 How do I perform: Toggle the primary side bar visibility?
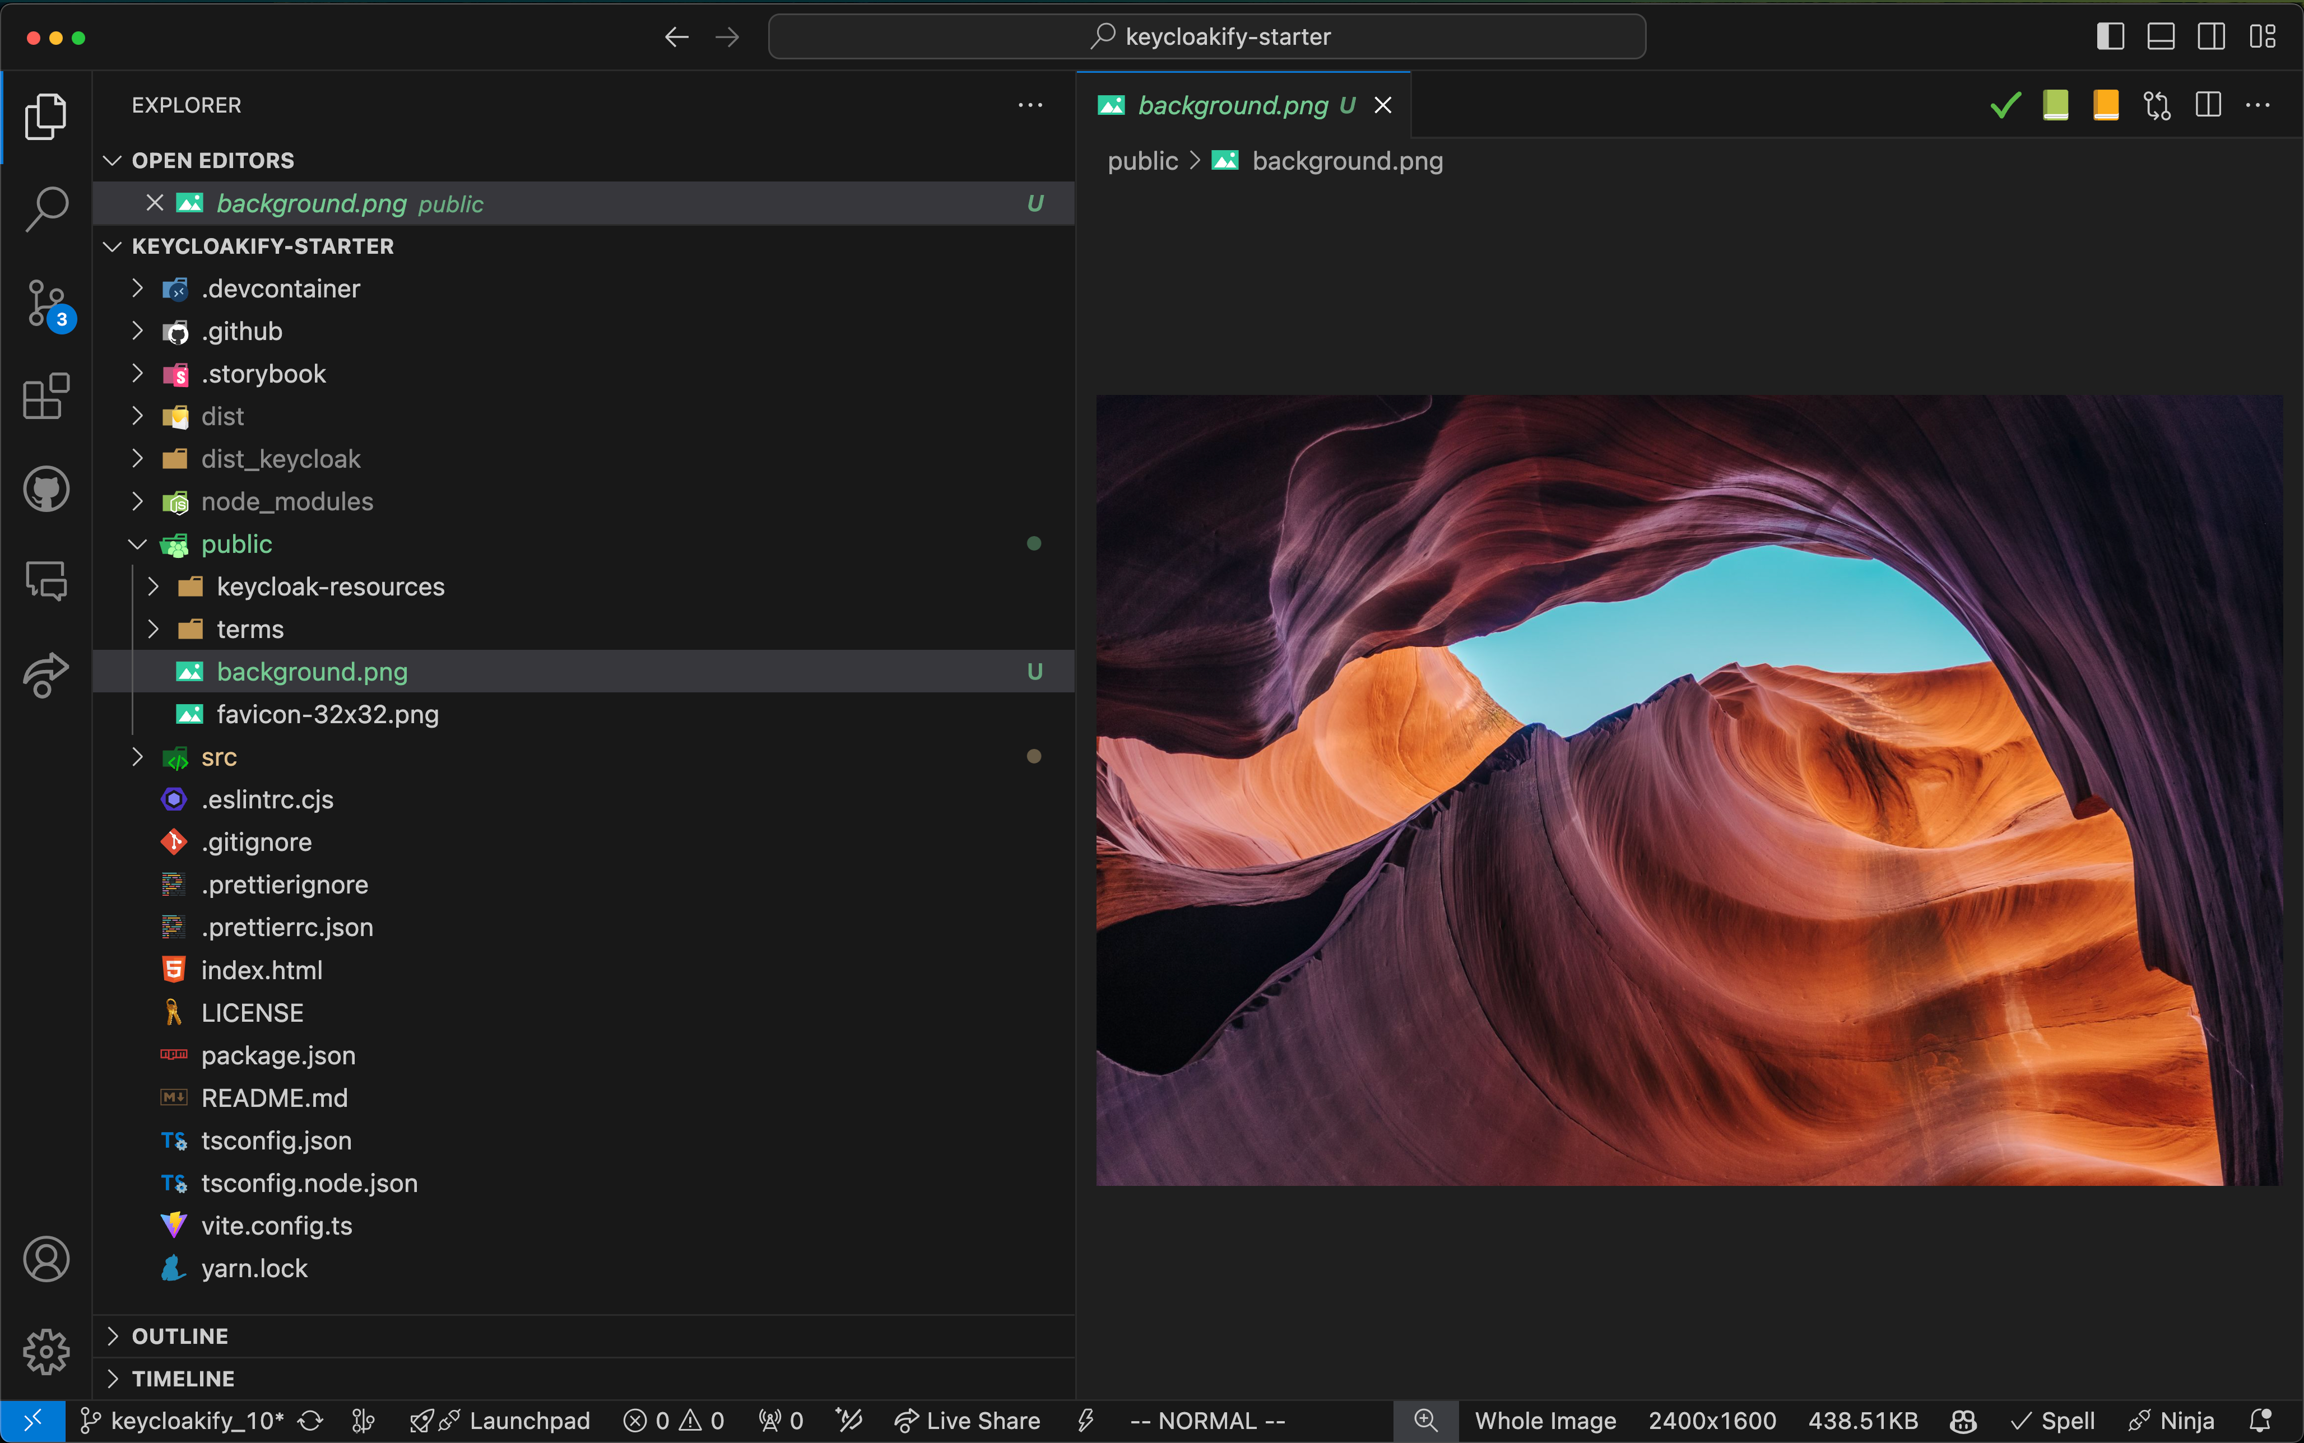(2110, 37)
